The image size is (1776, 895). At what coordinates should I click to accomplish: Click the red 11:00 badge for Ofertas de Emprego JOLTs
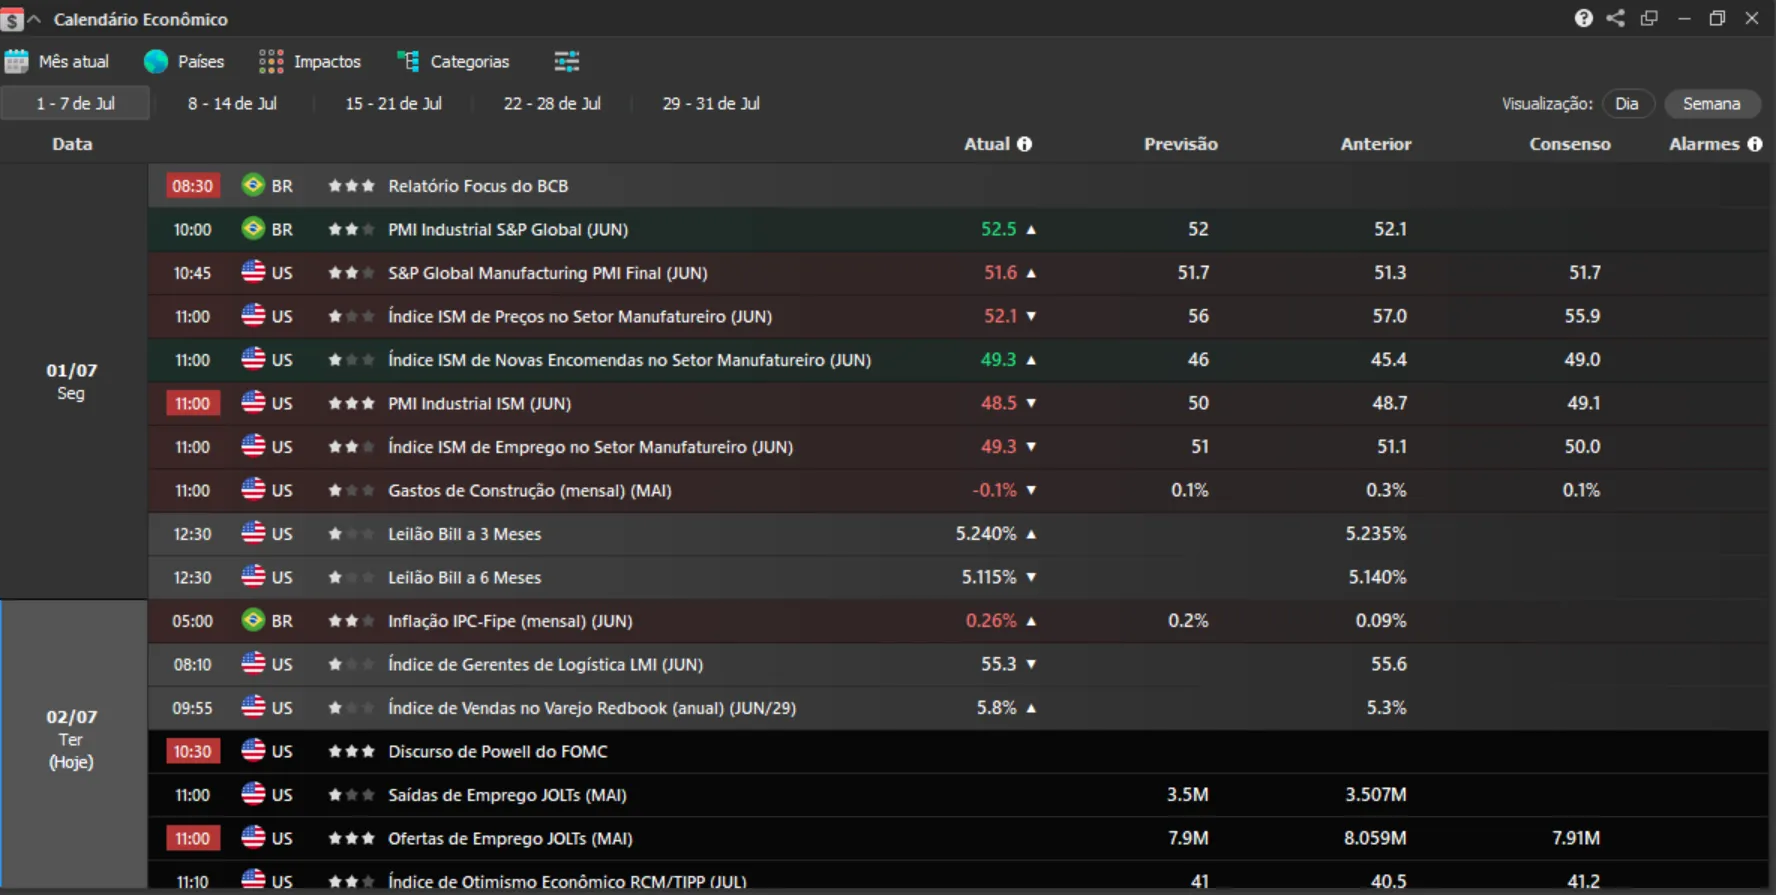[x=192, y=839]
